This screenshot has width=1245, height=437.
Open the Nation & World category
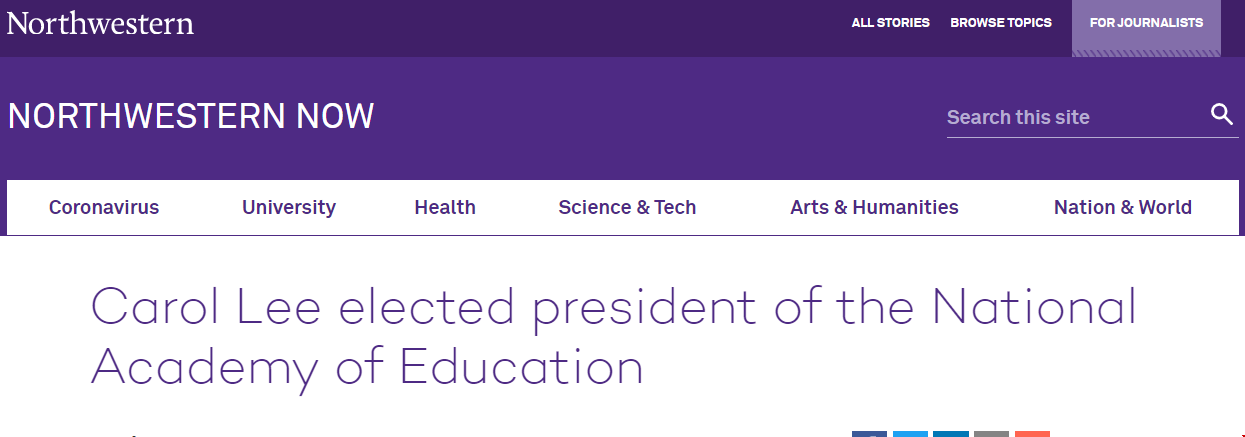pyautogui.click(x=1123, y=207)
